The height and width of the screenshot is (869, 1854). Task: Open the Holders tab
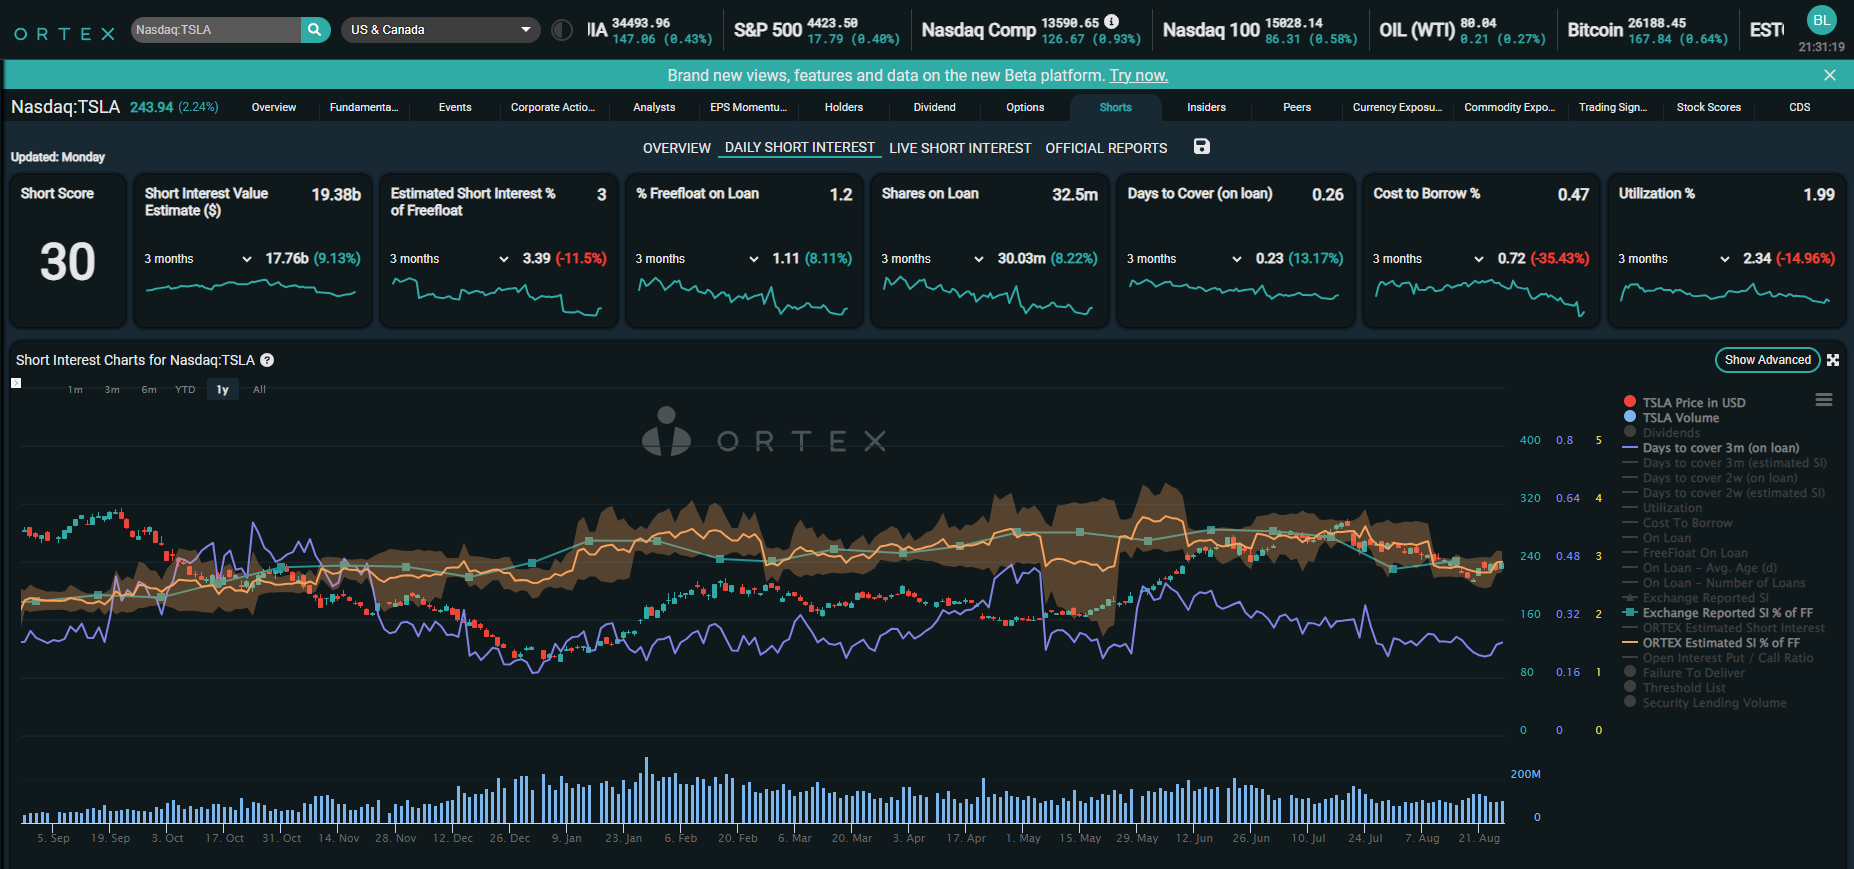(844, 107)
